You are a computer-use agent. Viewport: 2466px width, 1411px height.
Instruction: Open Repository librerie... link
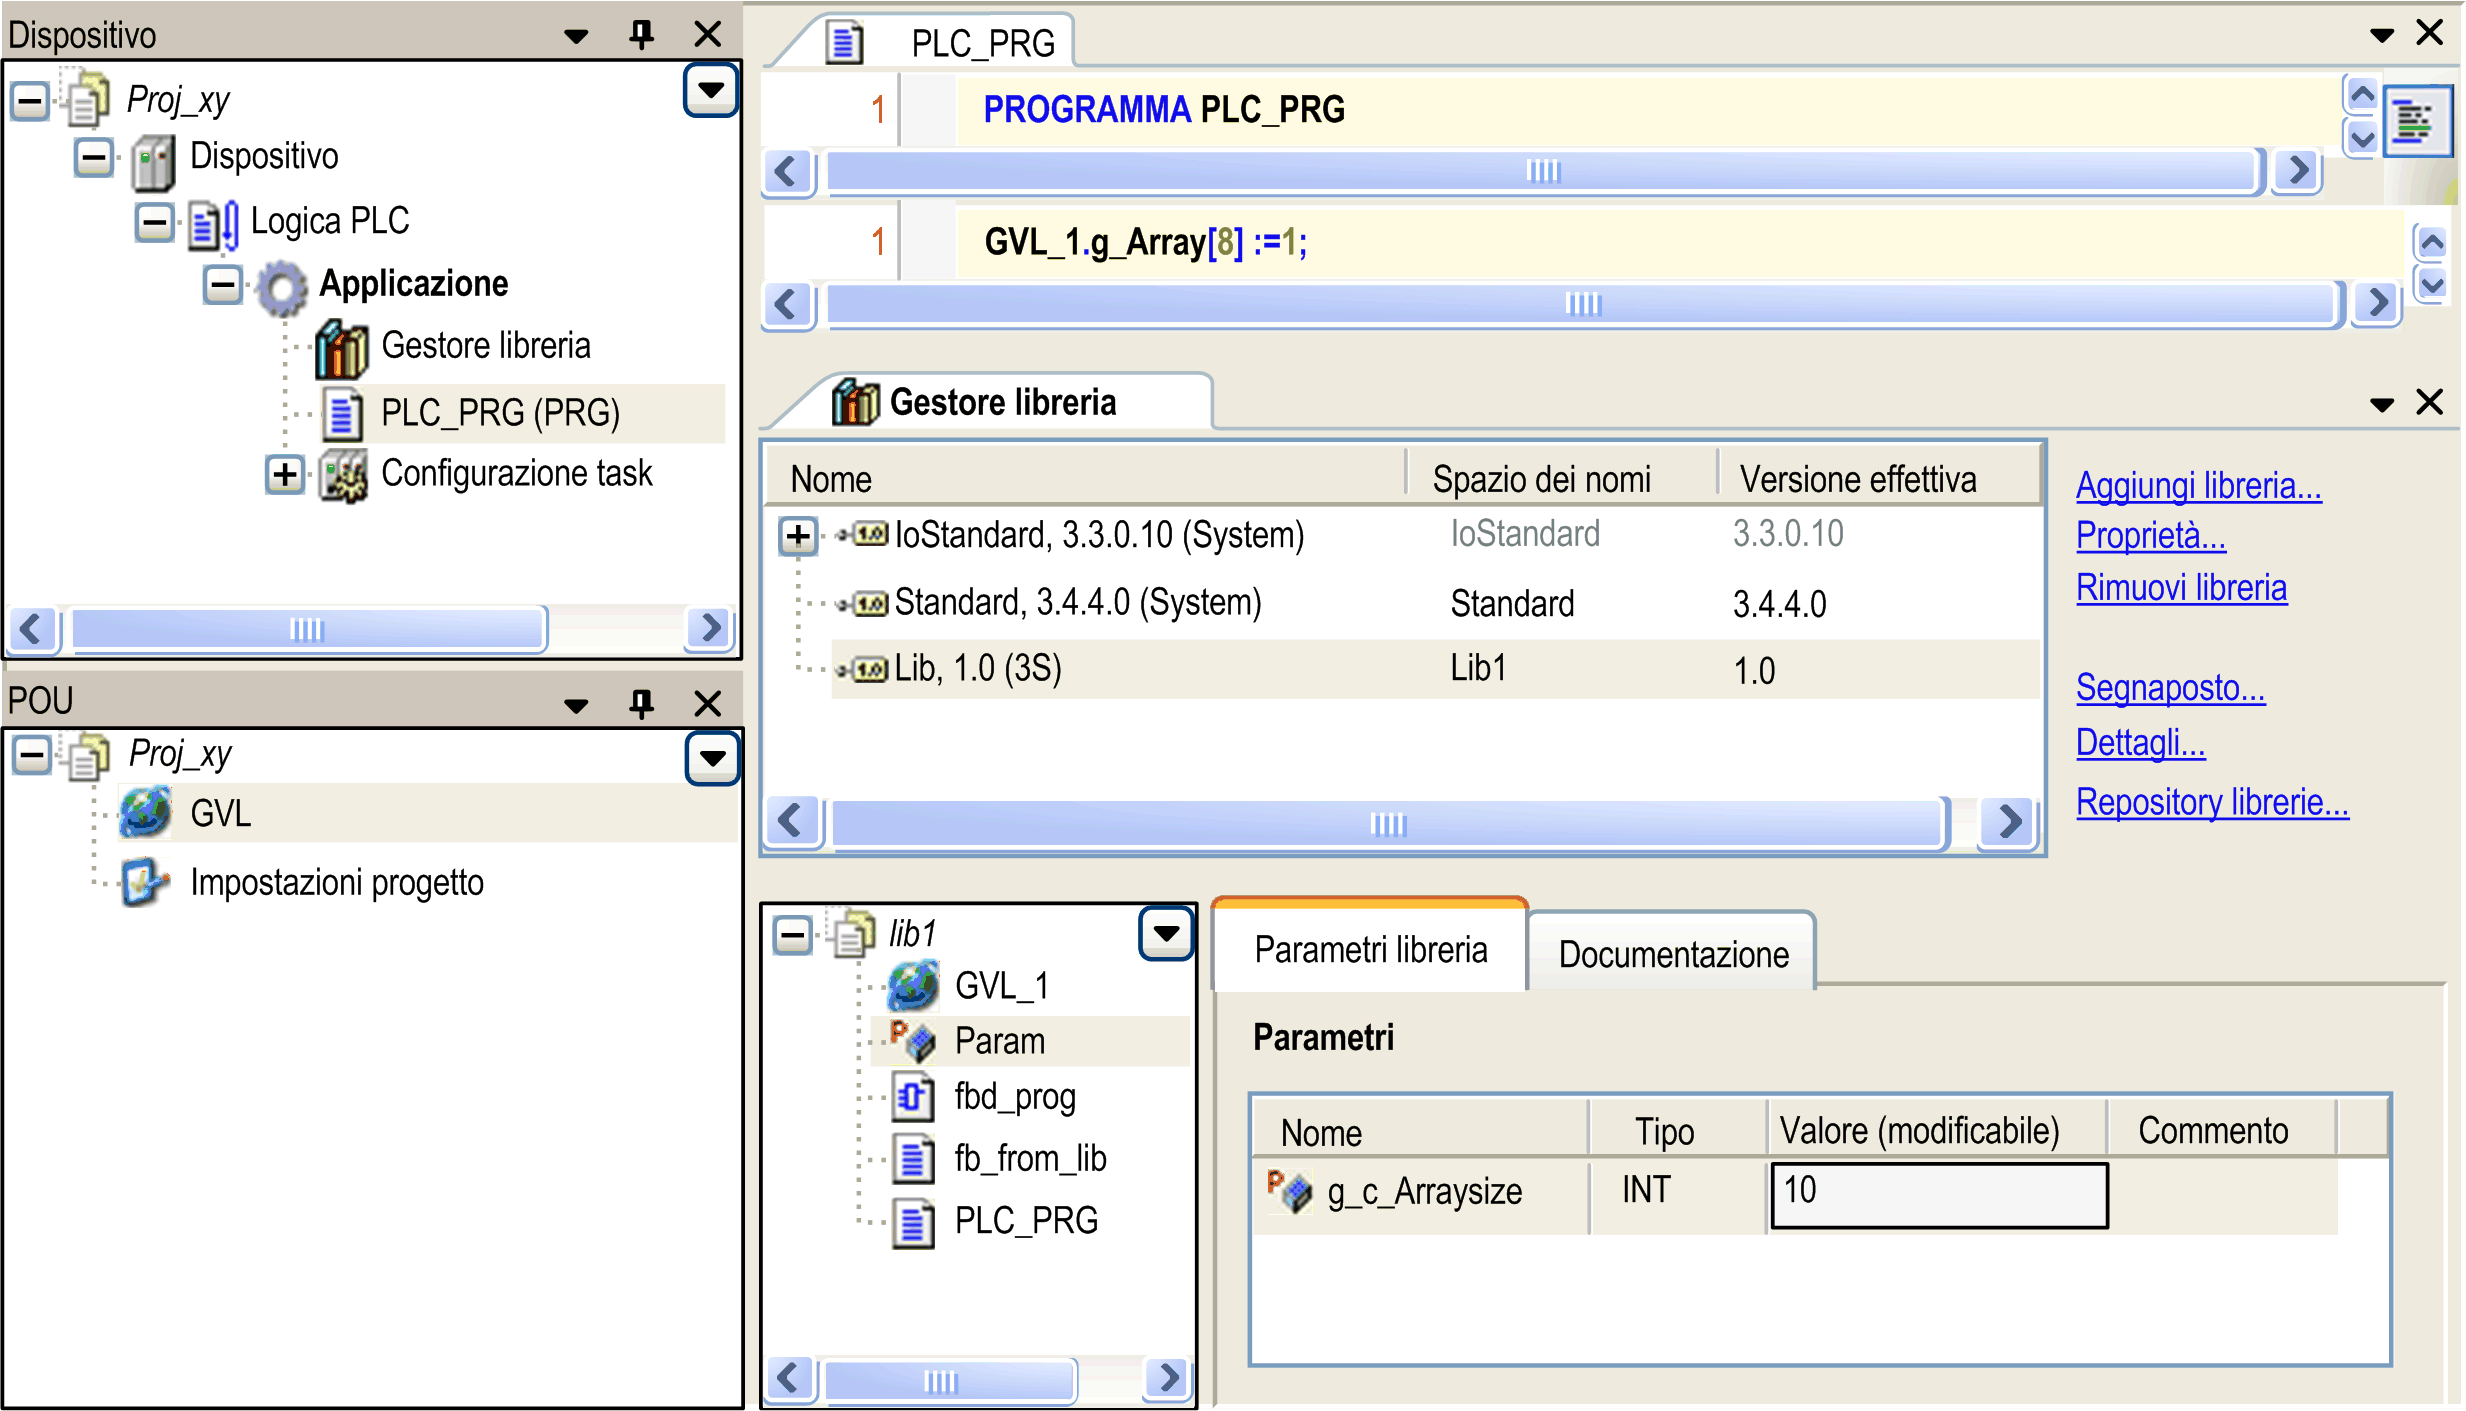pos(2212,801)
